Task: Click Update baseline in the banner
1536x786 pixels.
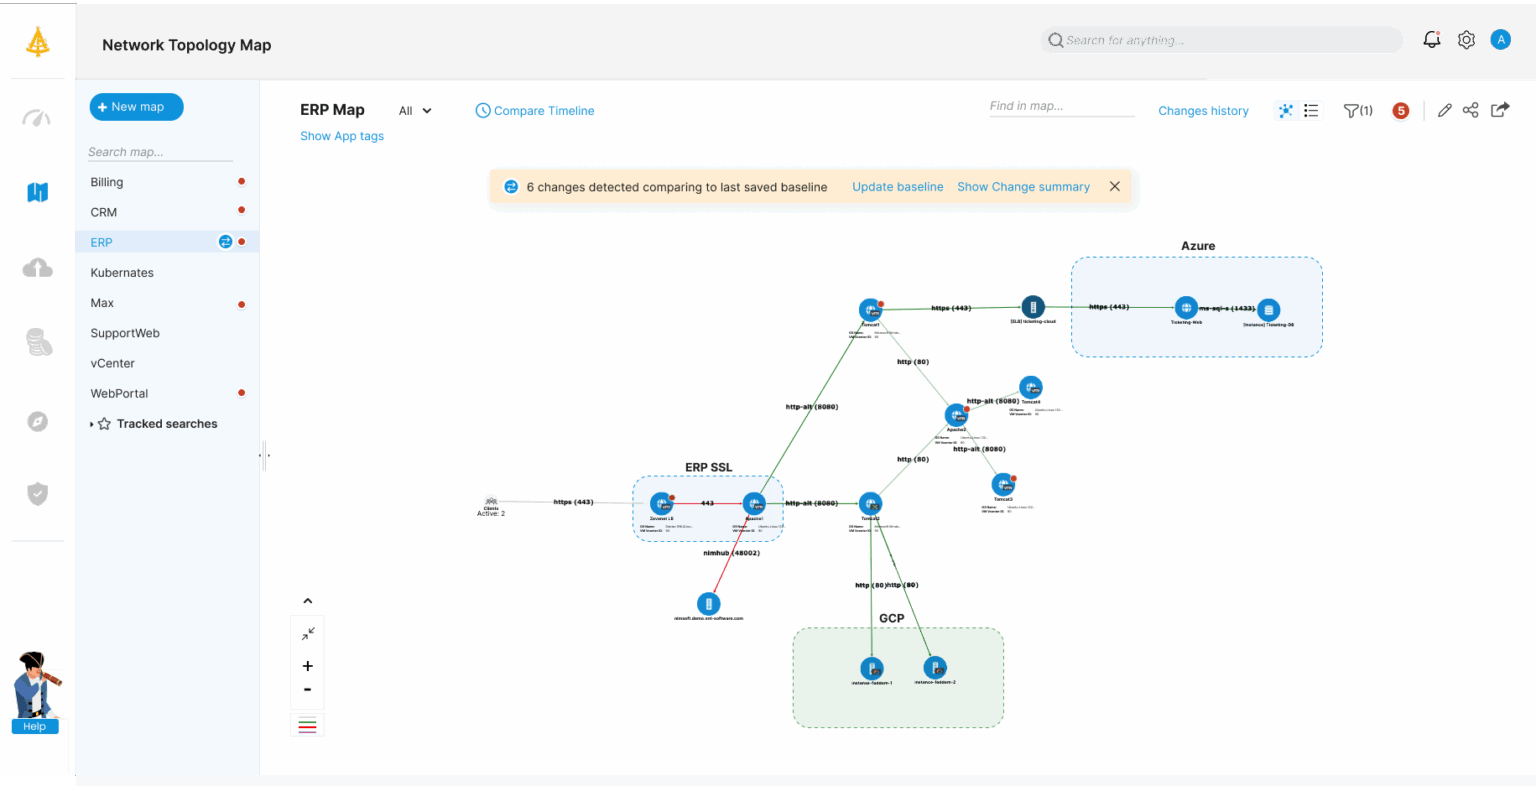Action: tap(897, 187)
